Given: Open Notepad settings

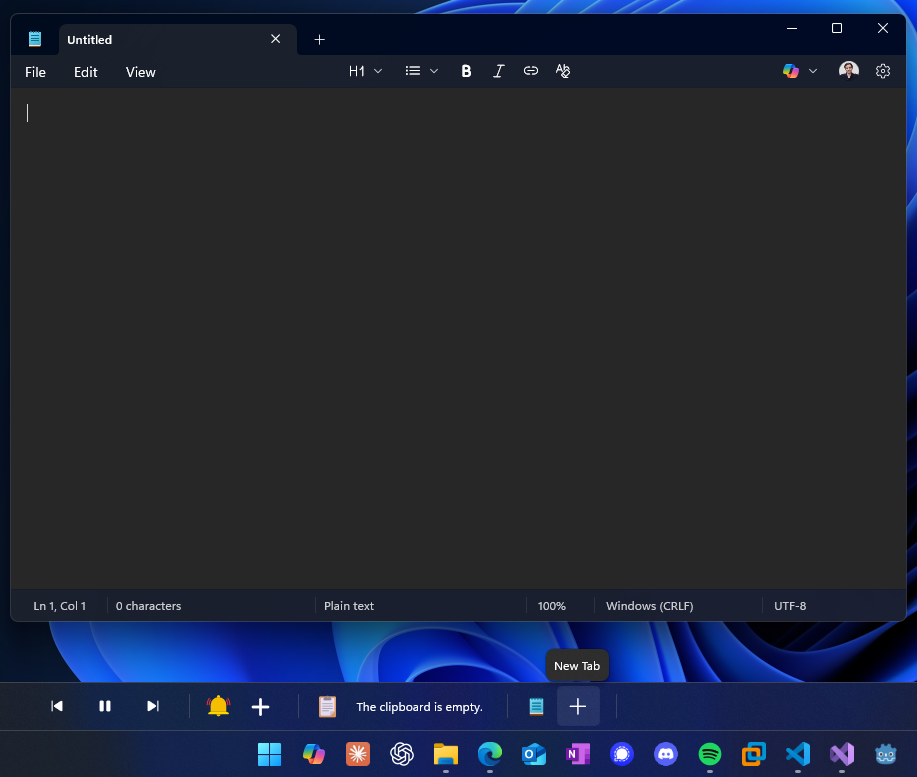Looking at the screenshot, I should point(882,71).
